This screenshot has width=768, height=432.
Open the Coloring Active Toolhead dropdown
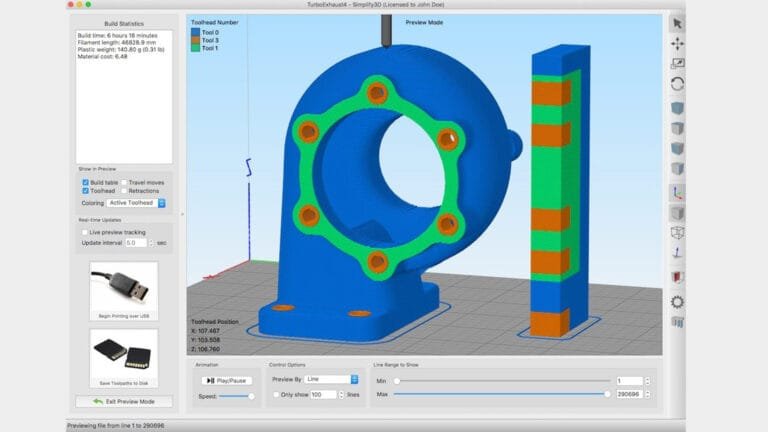[136, 203]
